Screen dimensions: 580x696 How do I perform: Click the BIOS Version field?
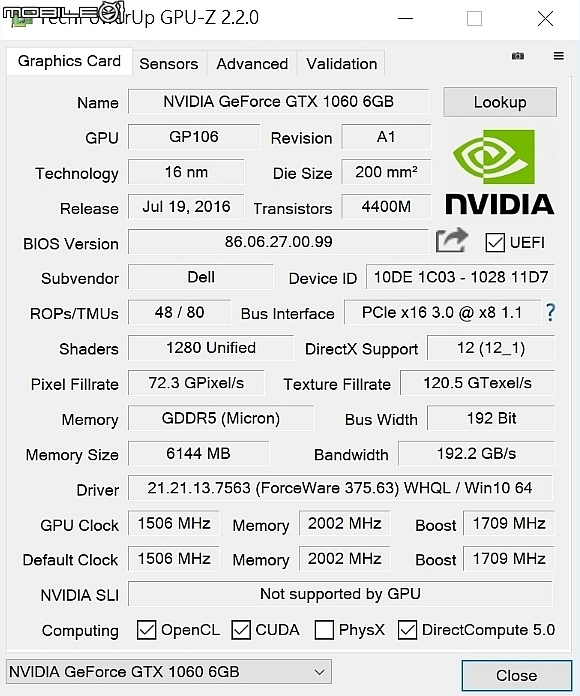coord(278,242)
